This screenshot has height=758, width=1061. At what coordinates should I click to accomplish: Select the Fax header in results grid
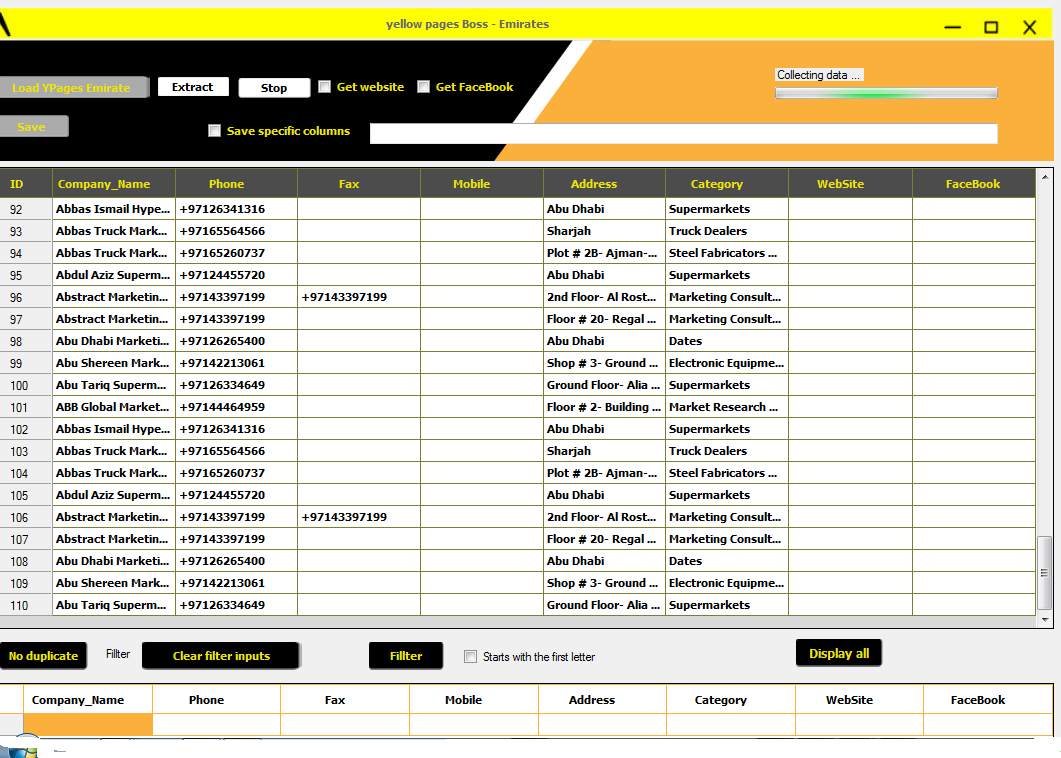(359, 184)
